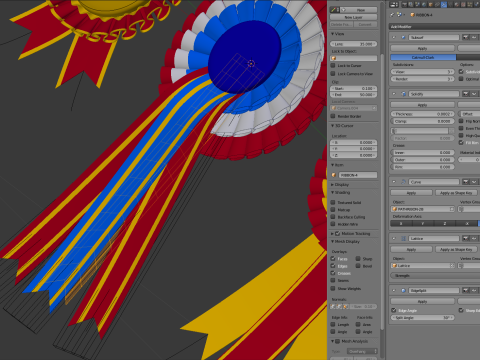The width and height of the screenshot is (480, 360).
Task: Collapse the Subsurf modifier panel arrow
Action: (394, 37)
